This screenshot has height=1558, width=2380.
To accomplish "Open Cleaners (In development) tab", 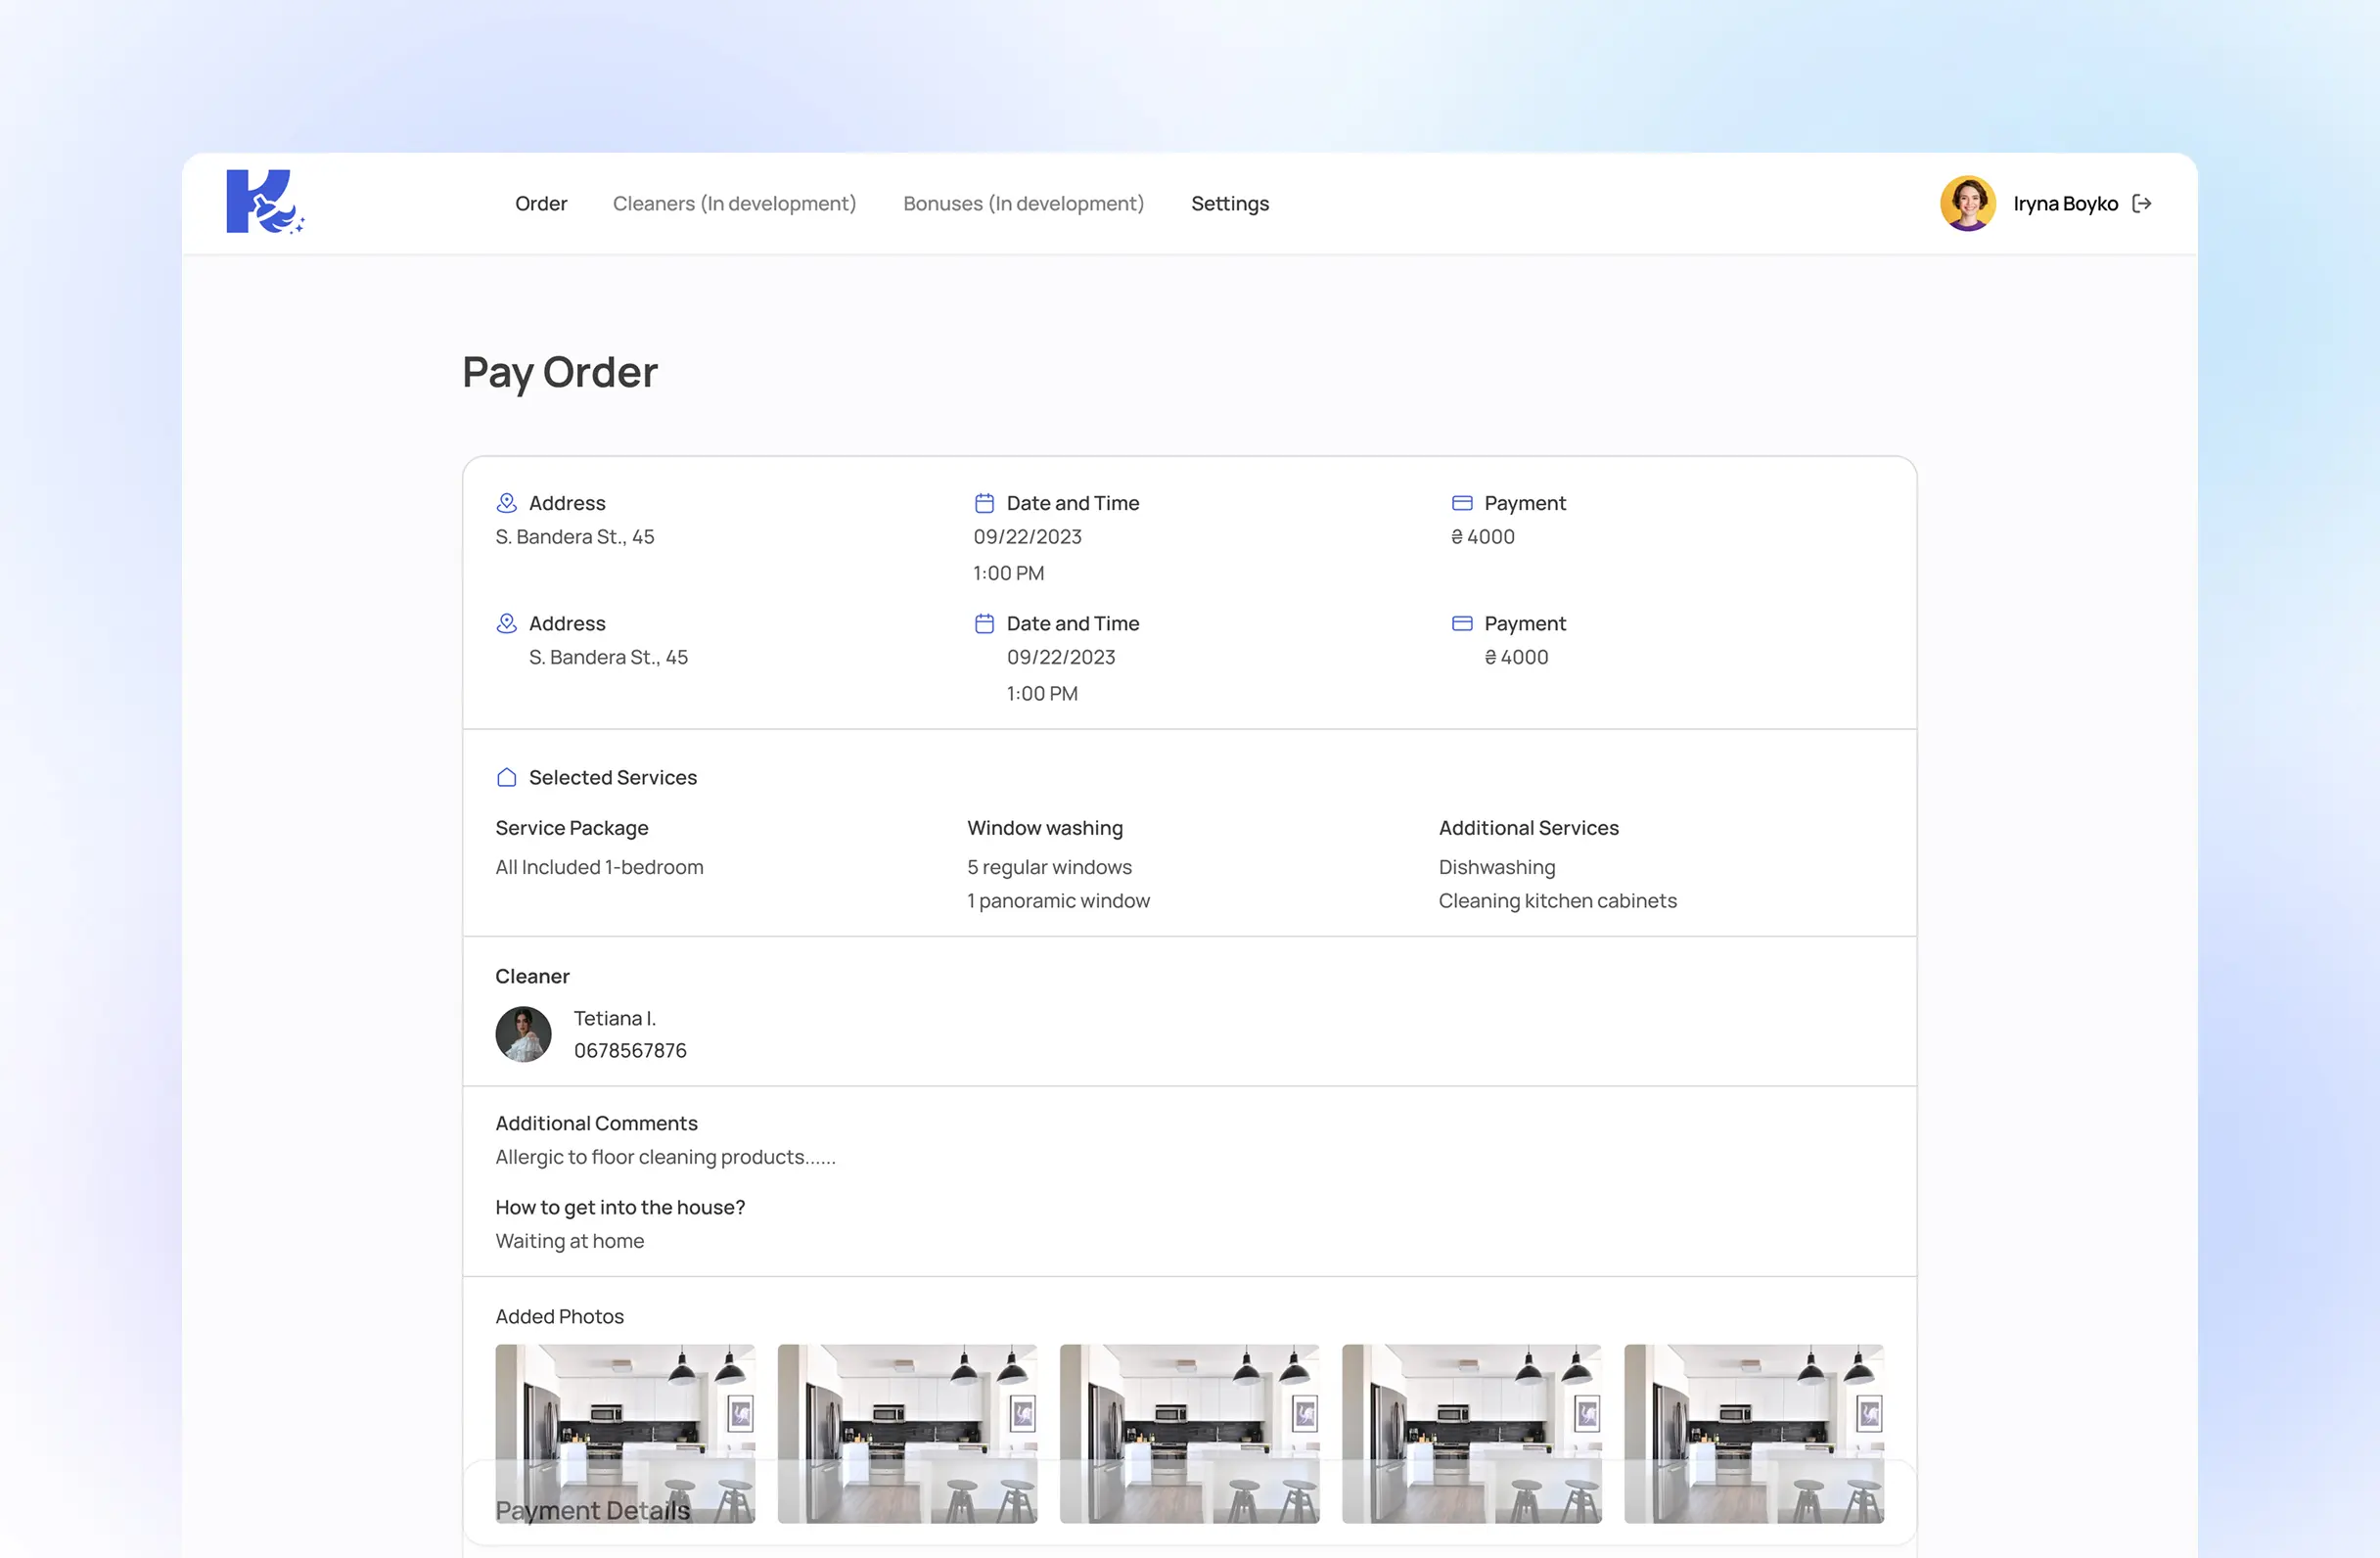I will [x=734, y=204].
